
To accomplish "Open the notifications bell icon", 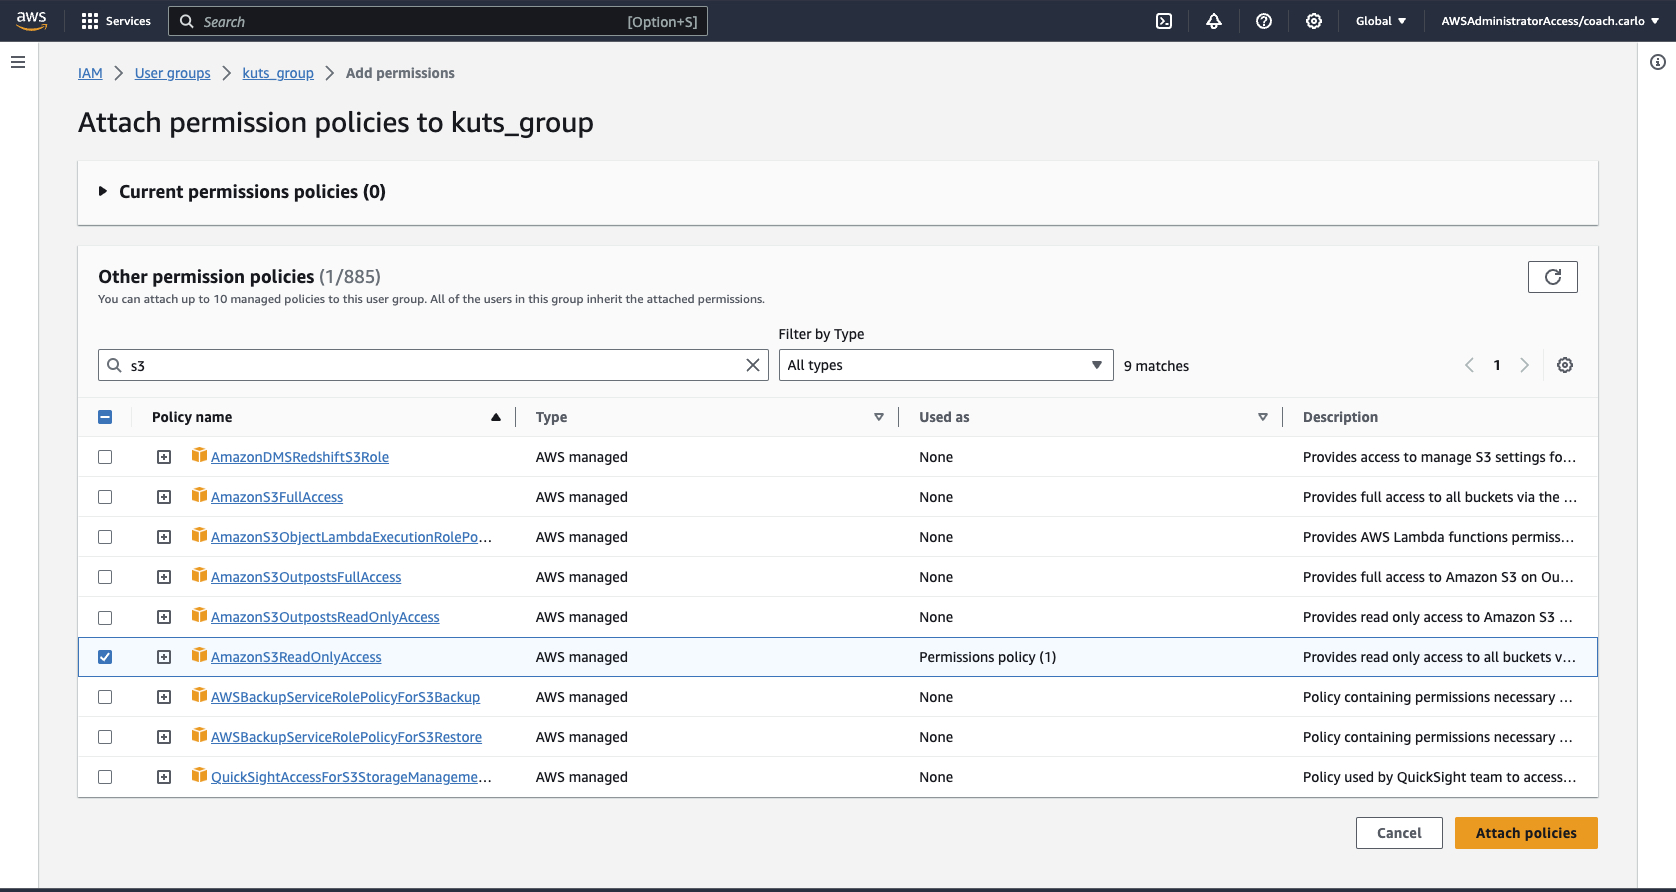I will pyautogui.click(x=1214, y=21).
